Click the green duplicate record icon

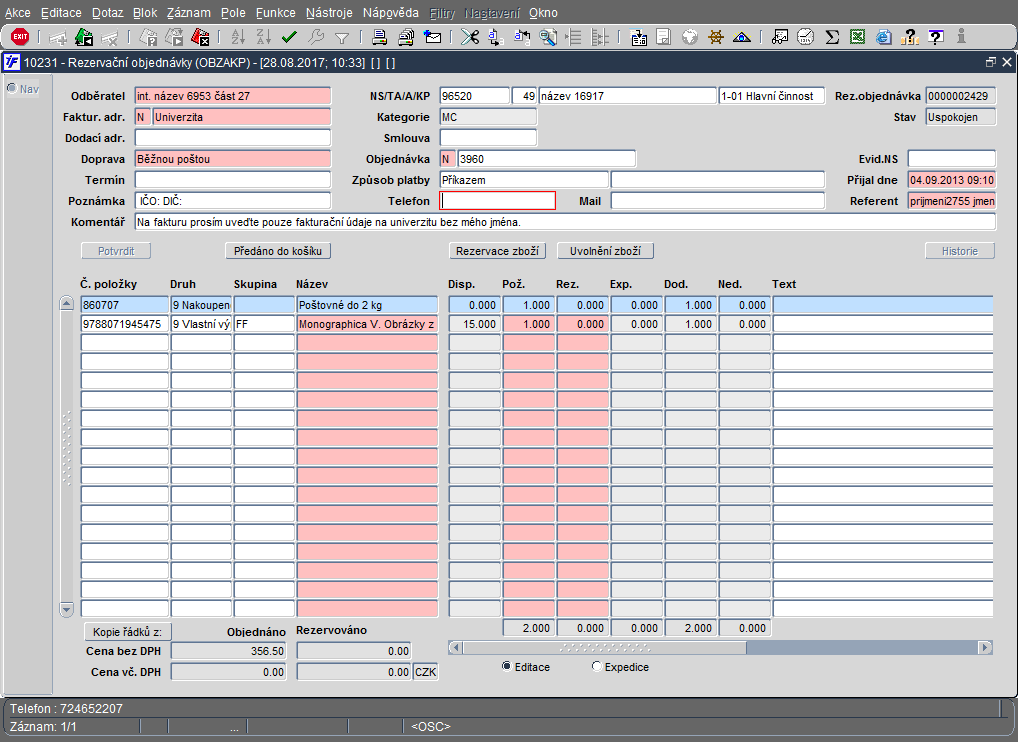coord(84,37)
